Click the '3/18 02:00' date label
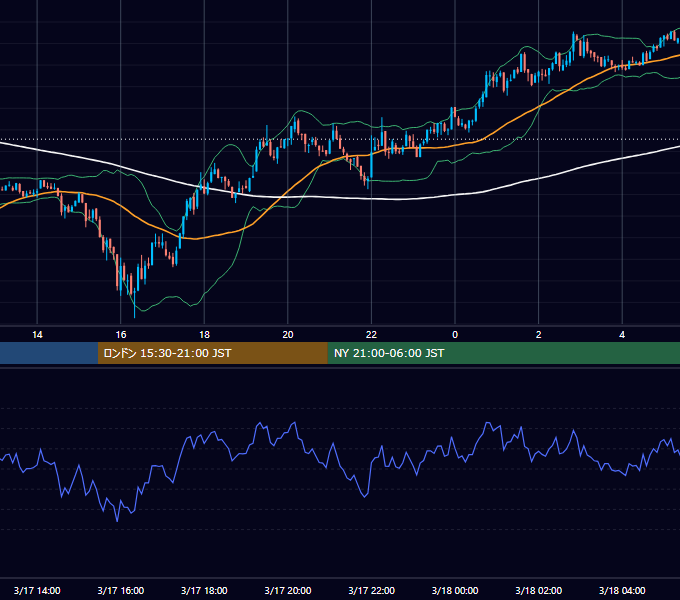The image size is (680, 600). click(x=539, y=590)
